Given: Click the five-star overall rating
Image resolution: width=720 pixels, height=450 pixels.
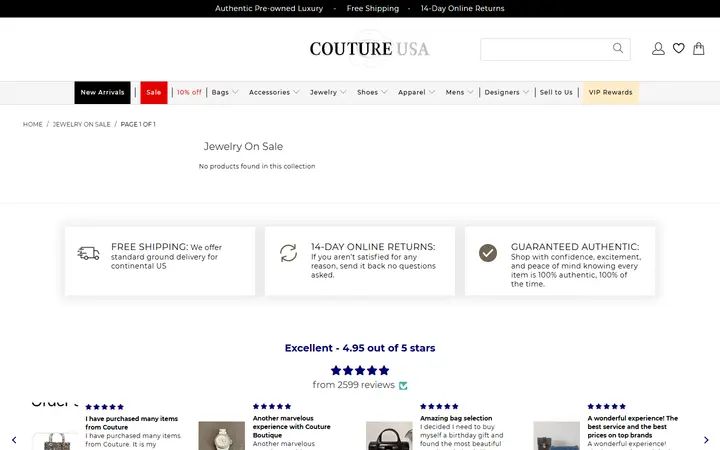Looking at the screenshot, I should click(x=360, y=370).
